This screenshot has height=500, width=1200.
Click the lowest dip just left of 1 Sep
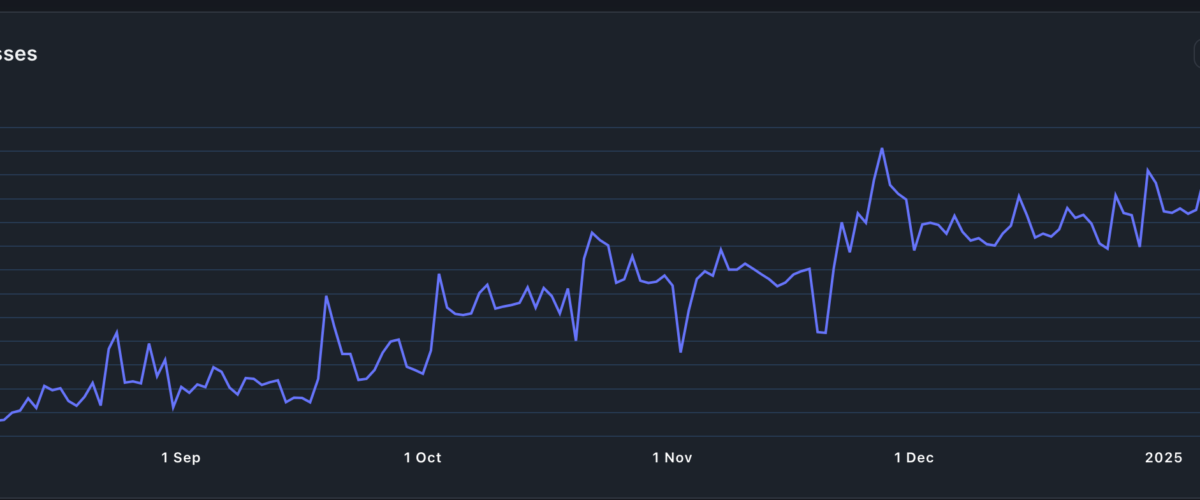click(x=173, y=408)
